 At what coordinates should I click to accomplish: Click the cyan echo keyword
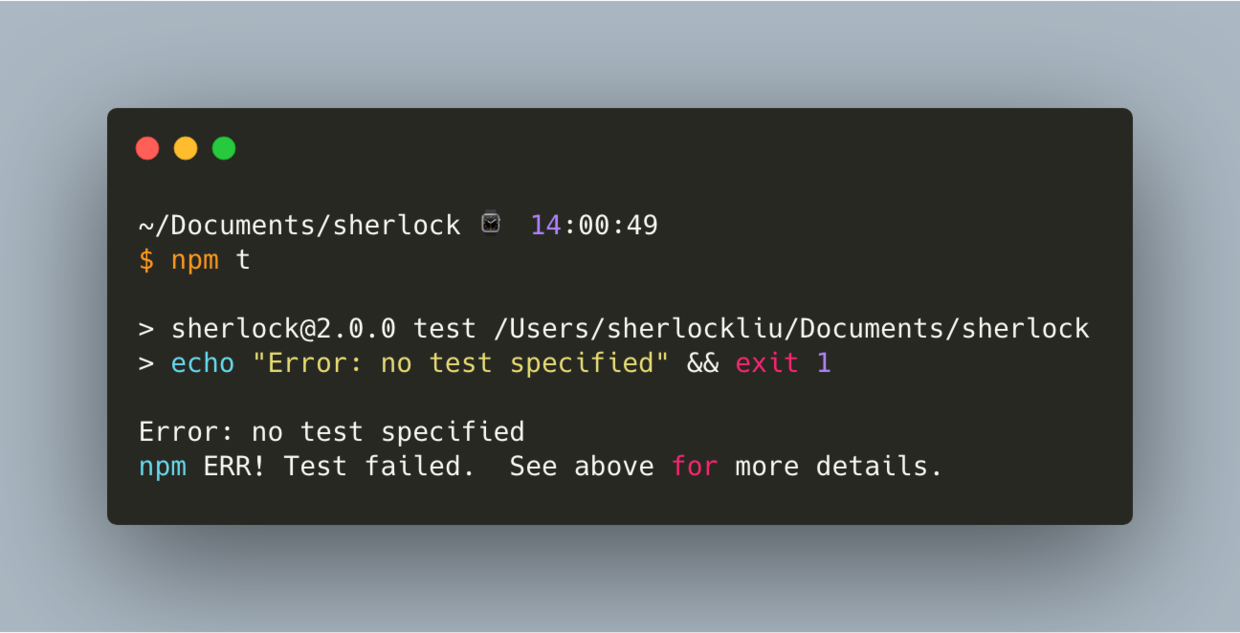[202, 363]
